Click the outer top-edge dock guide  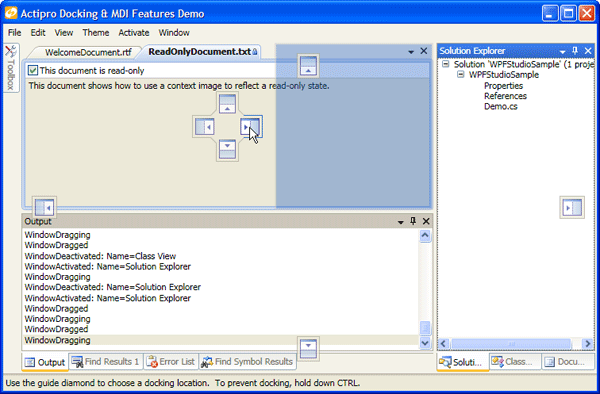click(x=308, y=65)
